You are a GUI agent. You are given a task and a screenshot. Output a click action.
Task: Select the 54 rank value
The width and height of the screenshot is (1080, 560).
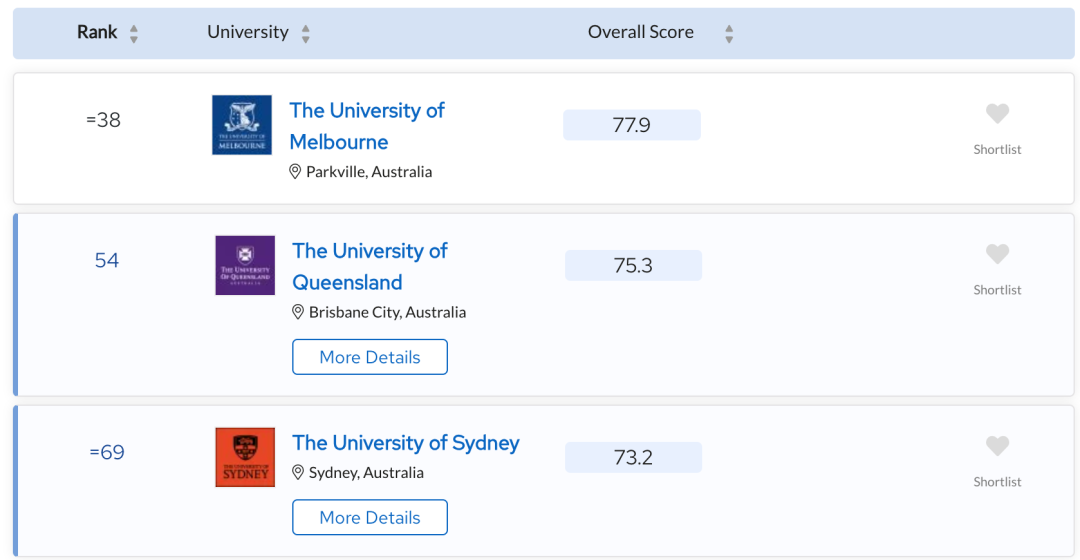107,260
